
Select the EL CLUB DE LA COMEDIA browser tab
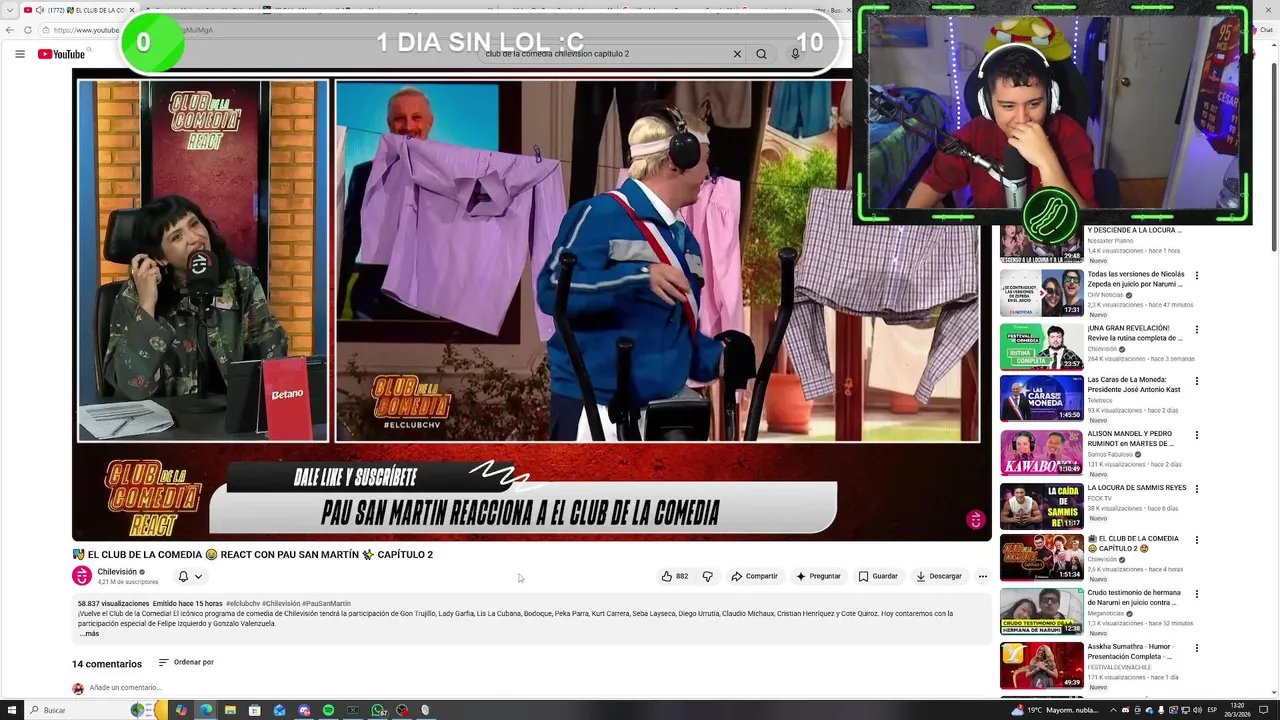[78, 10]
